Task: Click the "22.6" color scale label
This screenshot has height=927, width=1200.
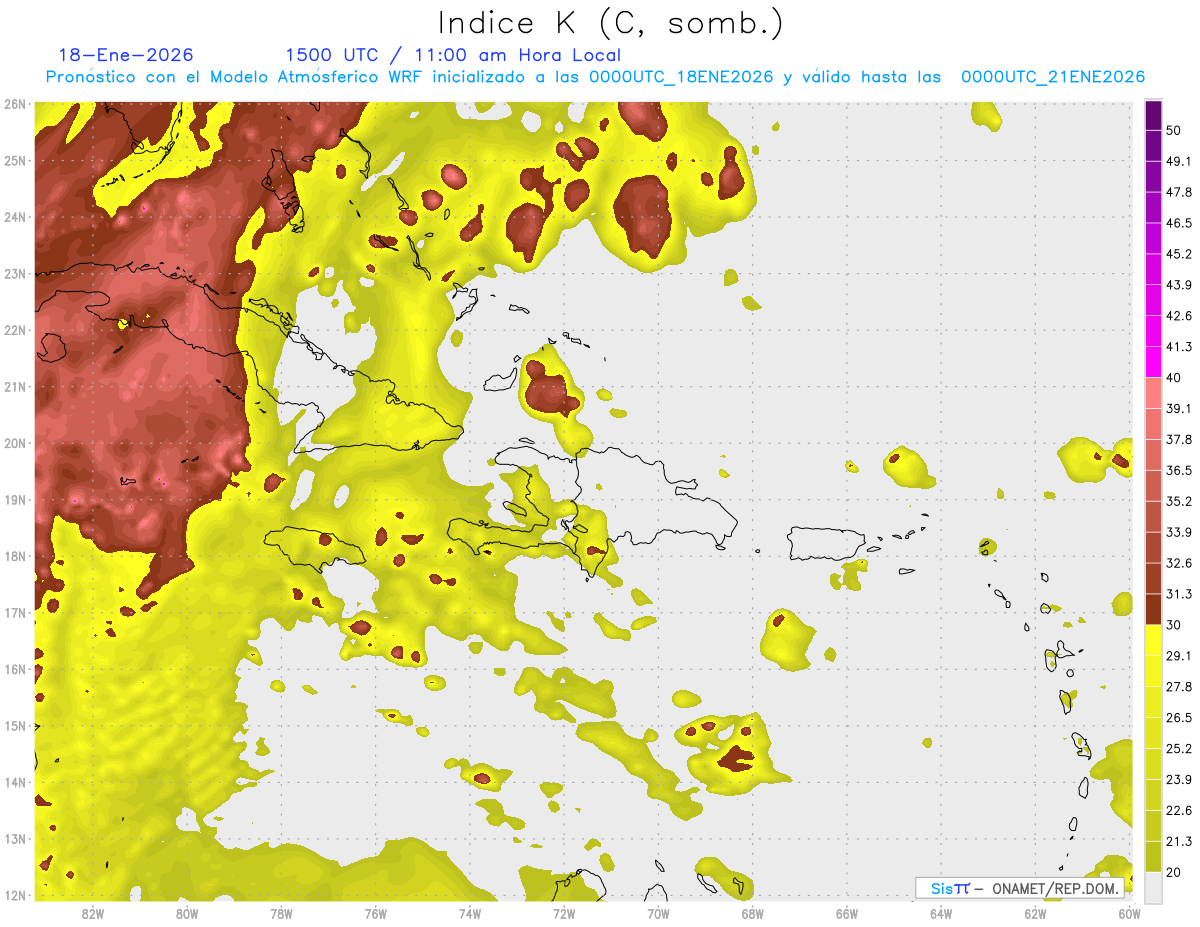Action: (1179, 811)
